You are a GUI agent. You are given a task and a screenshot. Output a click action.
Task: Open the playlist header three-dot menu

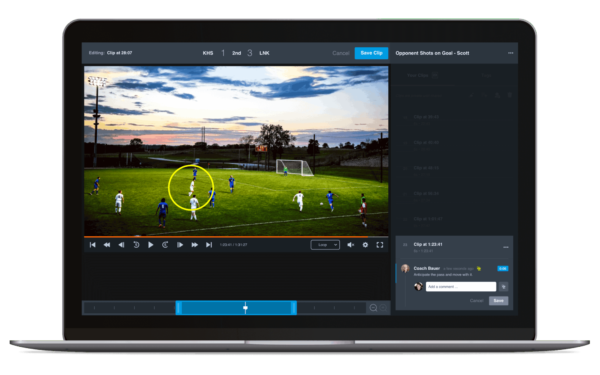coord(510,53)
